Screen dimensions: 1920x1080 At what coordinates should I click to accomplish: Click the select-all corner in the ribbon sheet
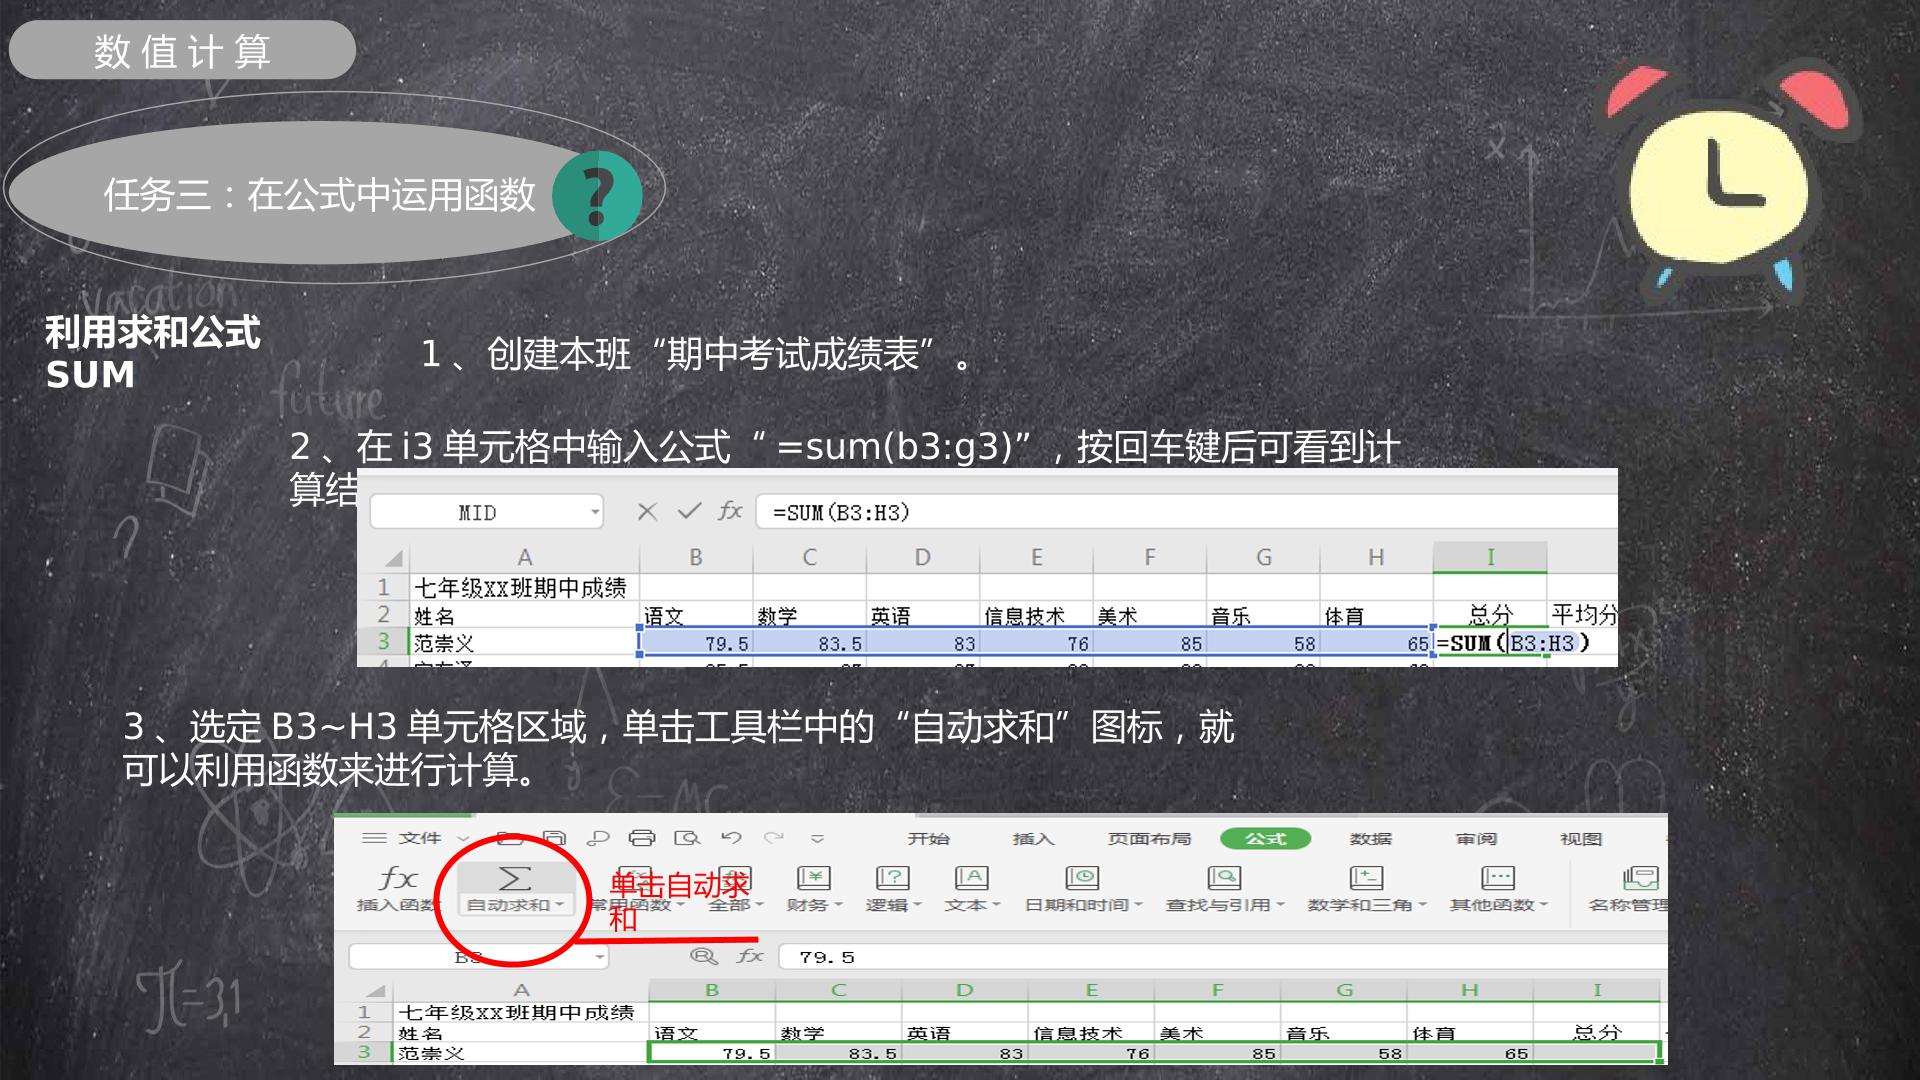pos(375,990)
